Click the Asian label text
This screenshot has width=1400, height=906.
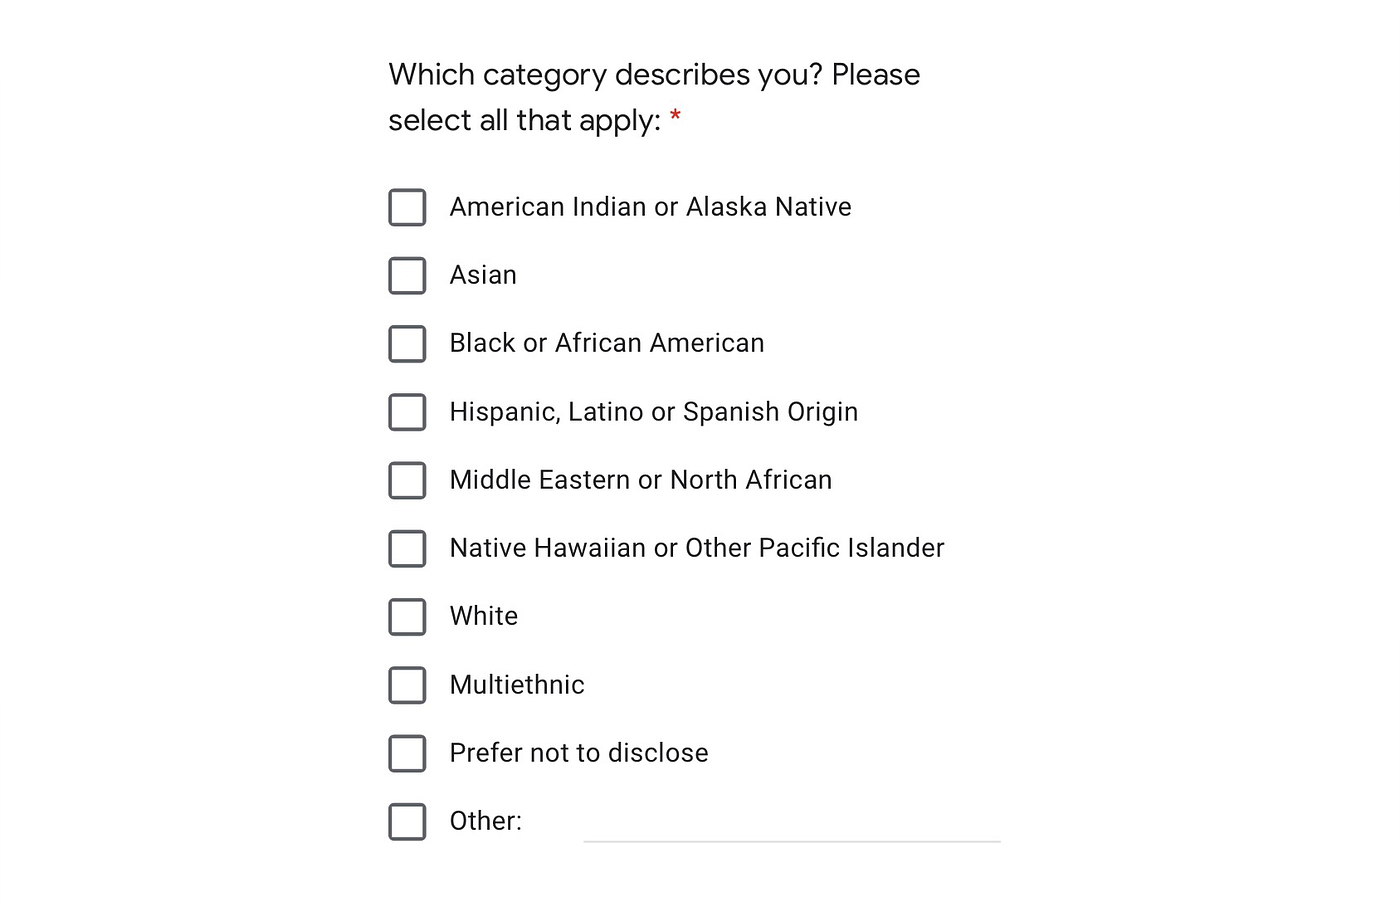coord(483,275)
